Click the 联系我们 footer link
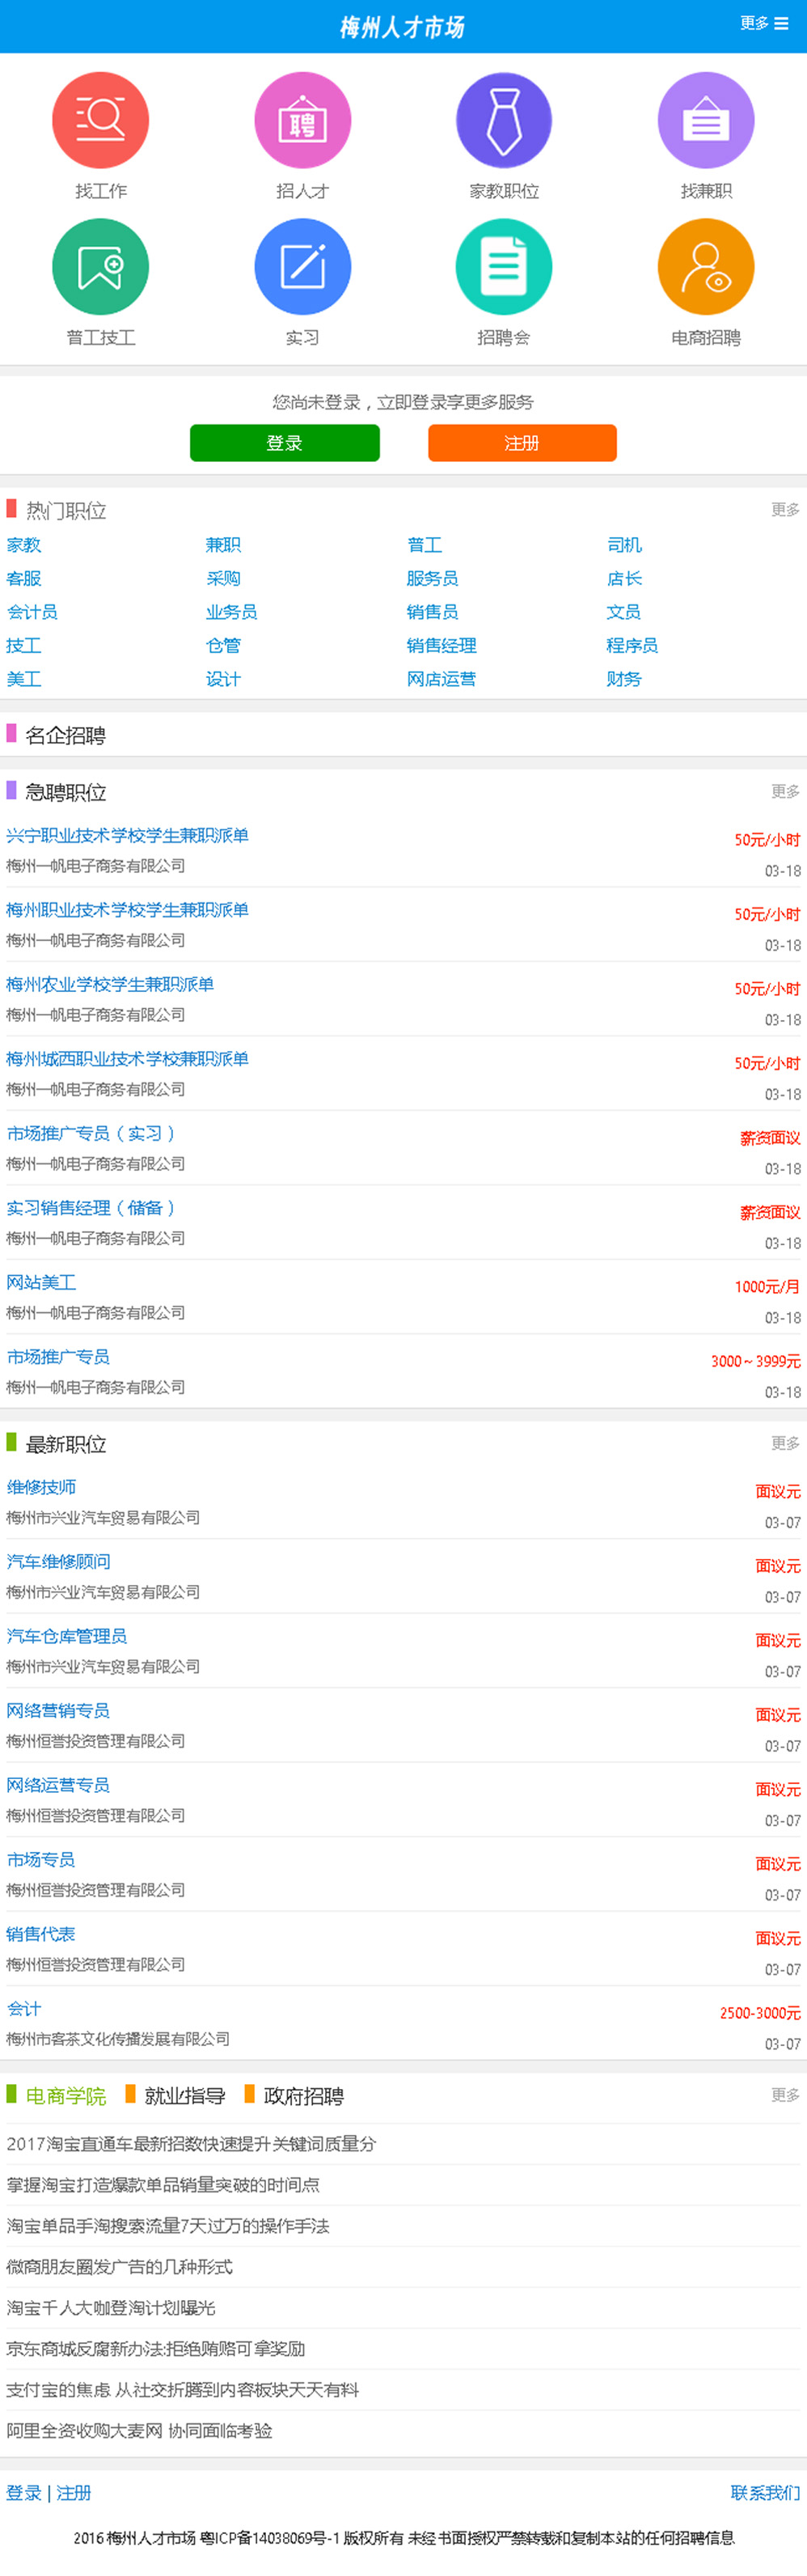The image size is (807, 2576). pyautogui.click(x=765, y=2493)
